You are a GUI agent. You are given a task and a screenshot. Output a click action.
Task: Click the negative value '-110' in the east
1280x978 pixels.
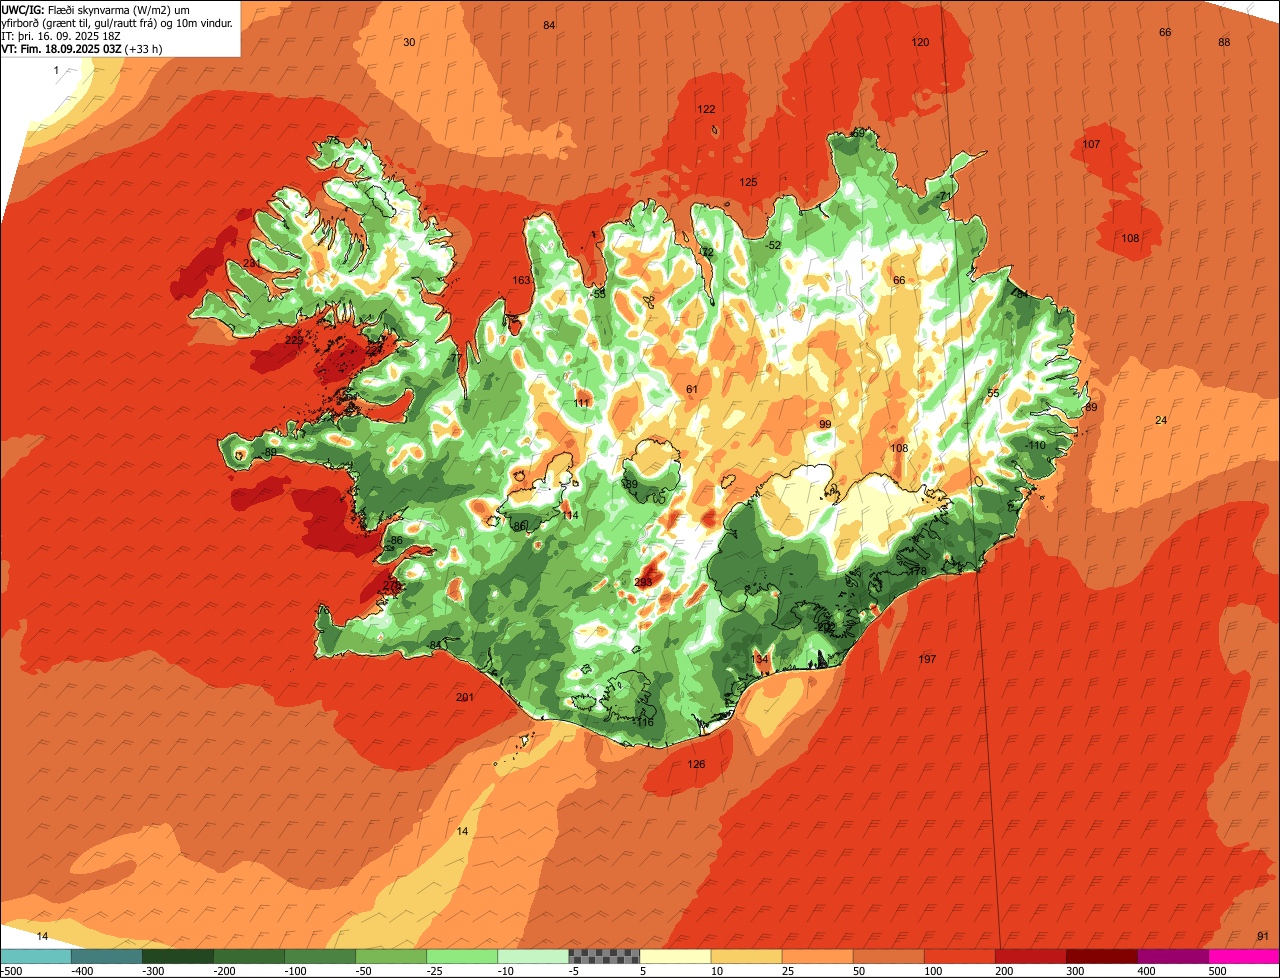click(x=1035, y=445)
